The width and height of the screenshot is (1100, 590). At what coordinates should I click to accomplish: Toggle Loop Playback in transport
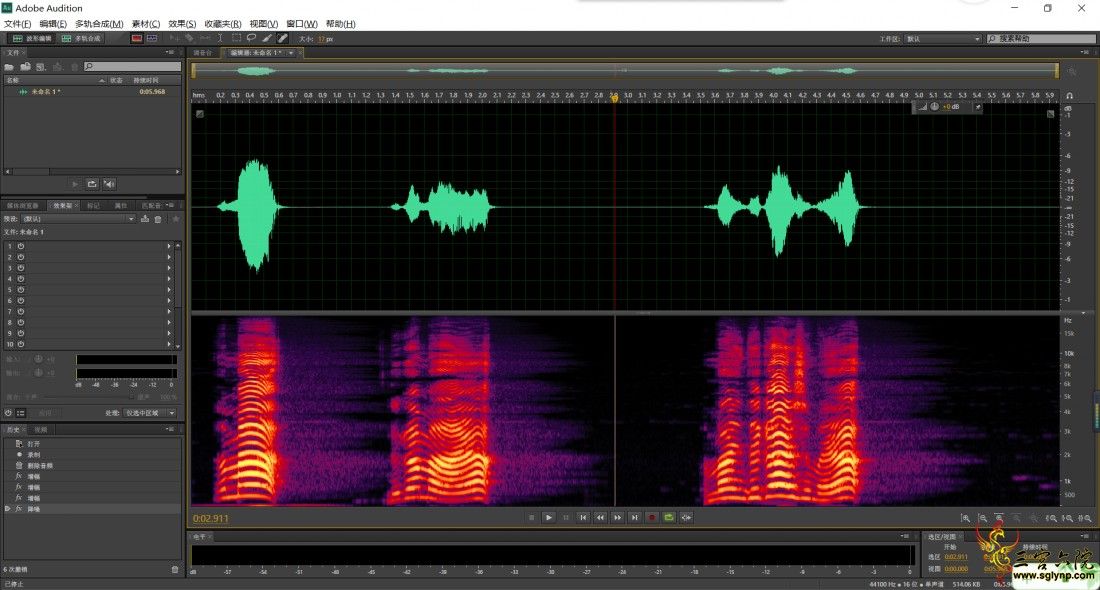[669, 518]
